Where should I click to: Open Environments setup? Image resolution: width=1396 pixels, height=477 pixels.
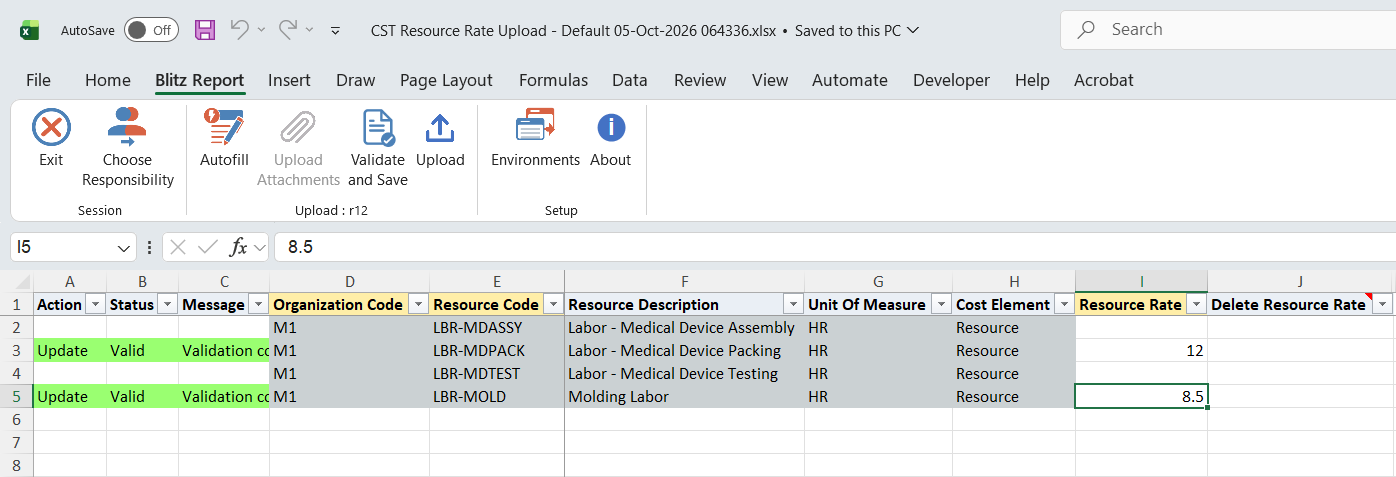535,139
